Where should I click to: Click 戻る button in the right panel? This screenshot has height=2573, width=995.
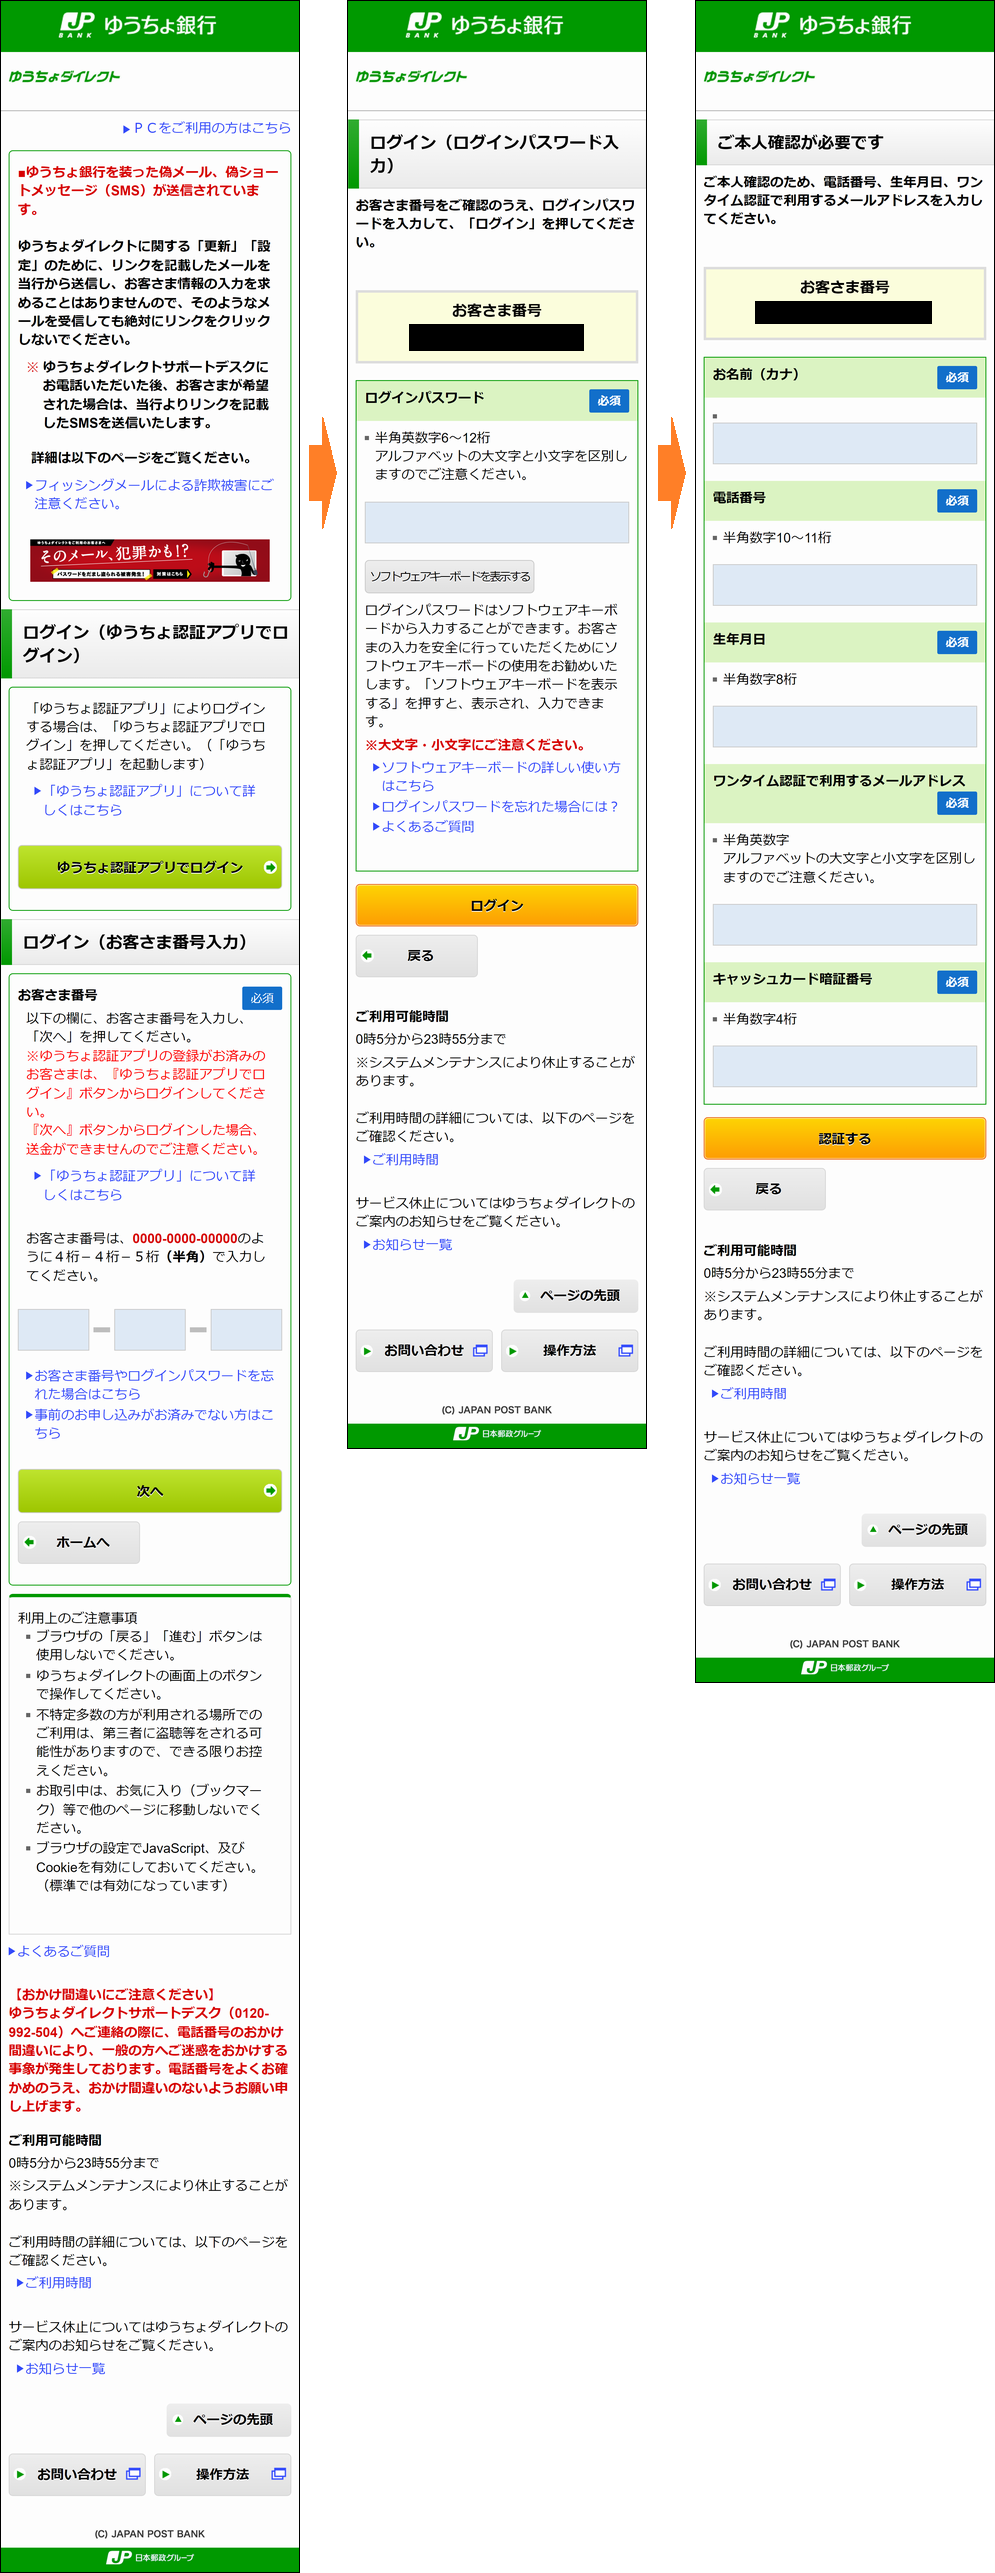[x=765, y=1188]
